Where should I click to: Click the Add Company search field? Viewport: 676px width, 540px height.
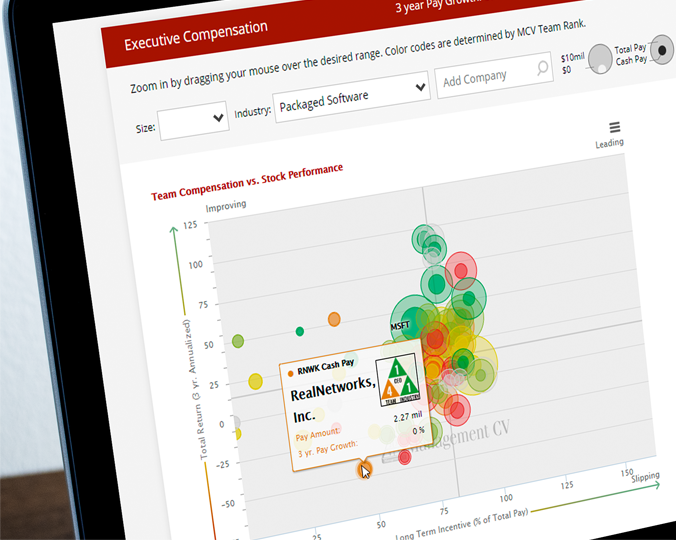coord(494,76)
